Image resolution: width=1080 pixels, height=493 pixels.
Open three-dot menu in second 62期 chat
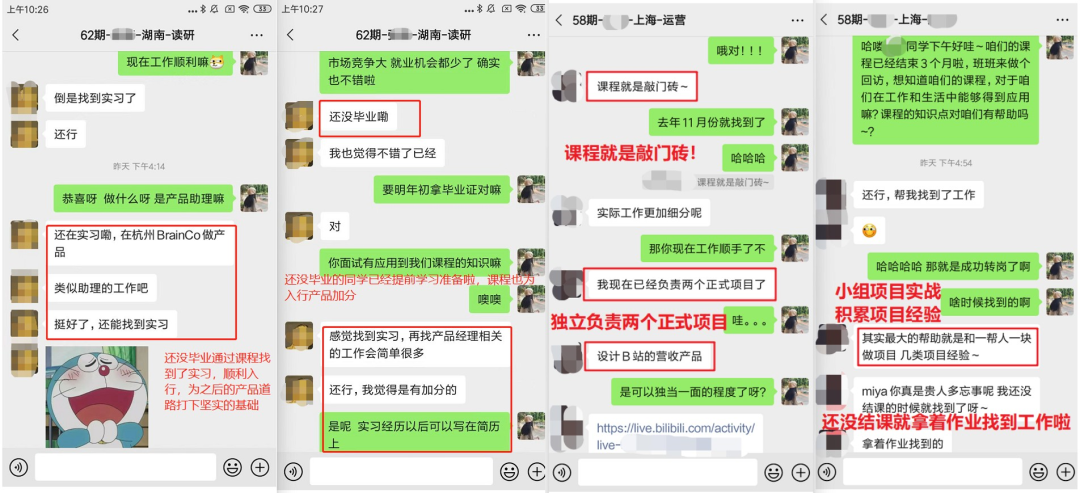point(531,35)
